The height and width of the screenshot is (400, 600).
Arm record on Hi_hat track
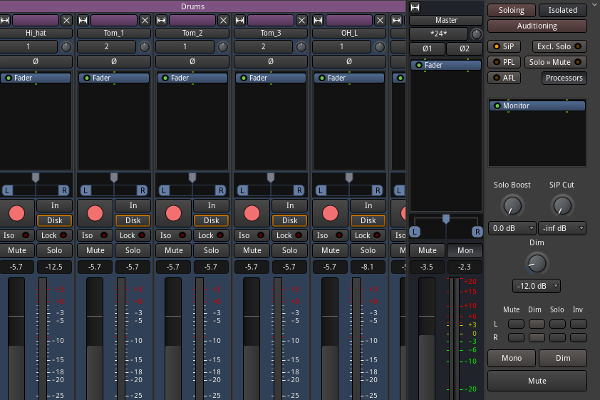pyautogui.click(x=16, y=213)
